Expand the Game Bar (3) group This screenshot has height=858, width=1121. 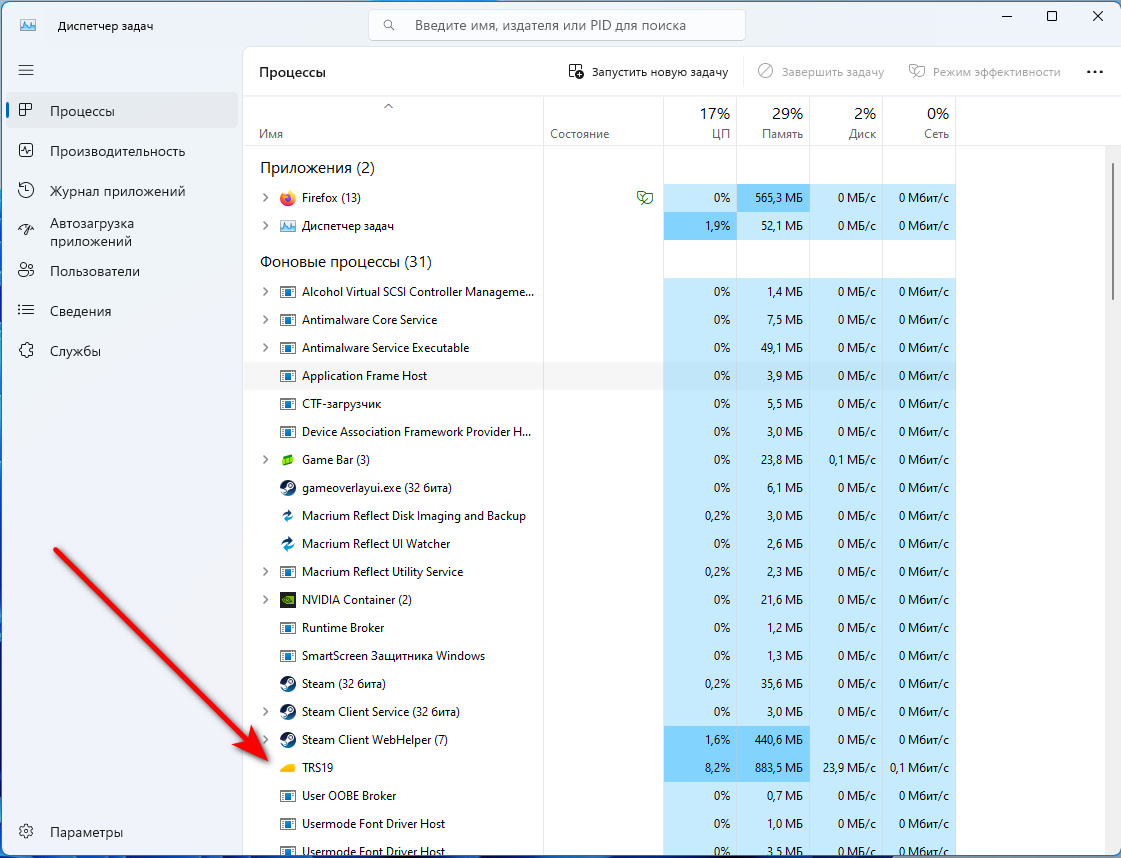coord(265,460)
